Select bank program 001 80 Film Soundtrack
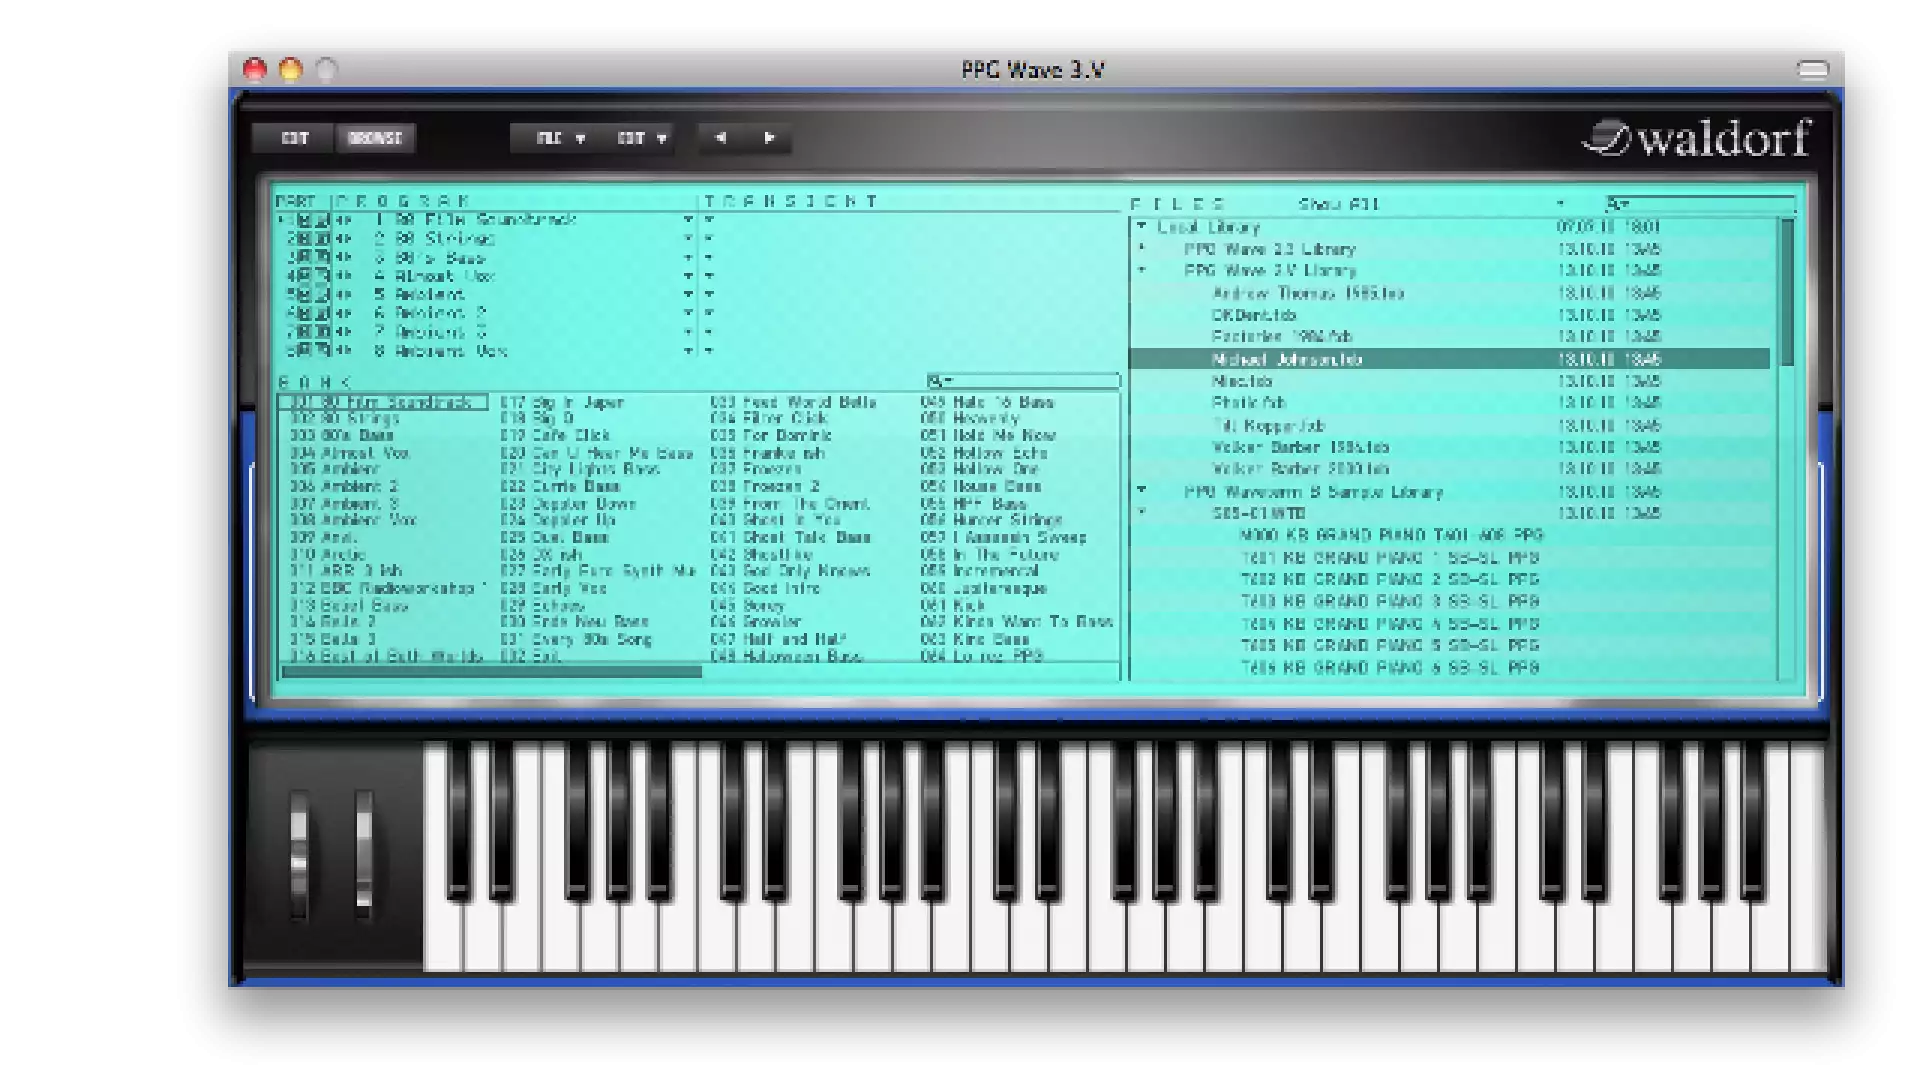This screenshot has height=1089, width=1920. tap(383, 402)
